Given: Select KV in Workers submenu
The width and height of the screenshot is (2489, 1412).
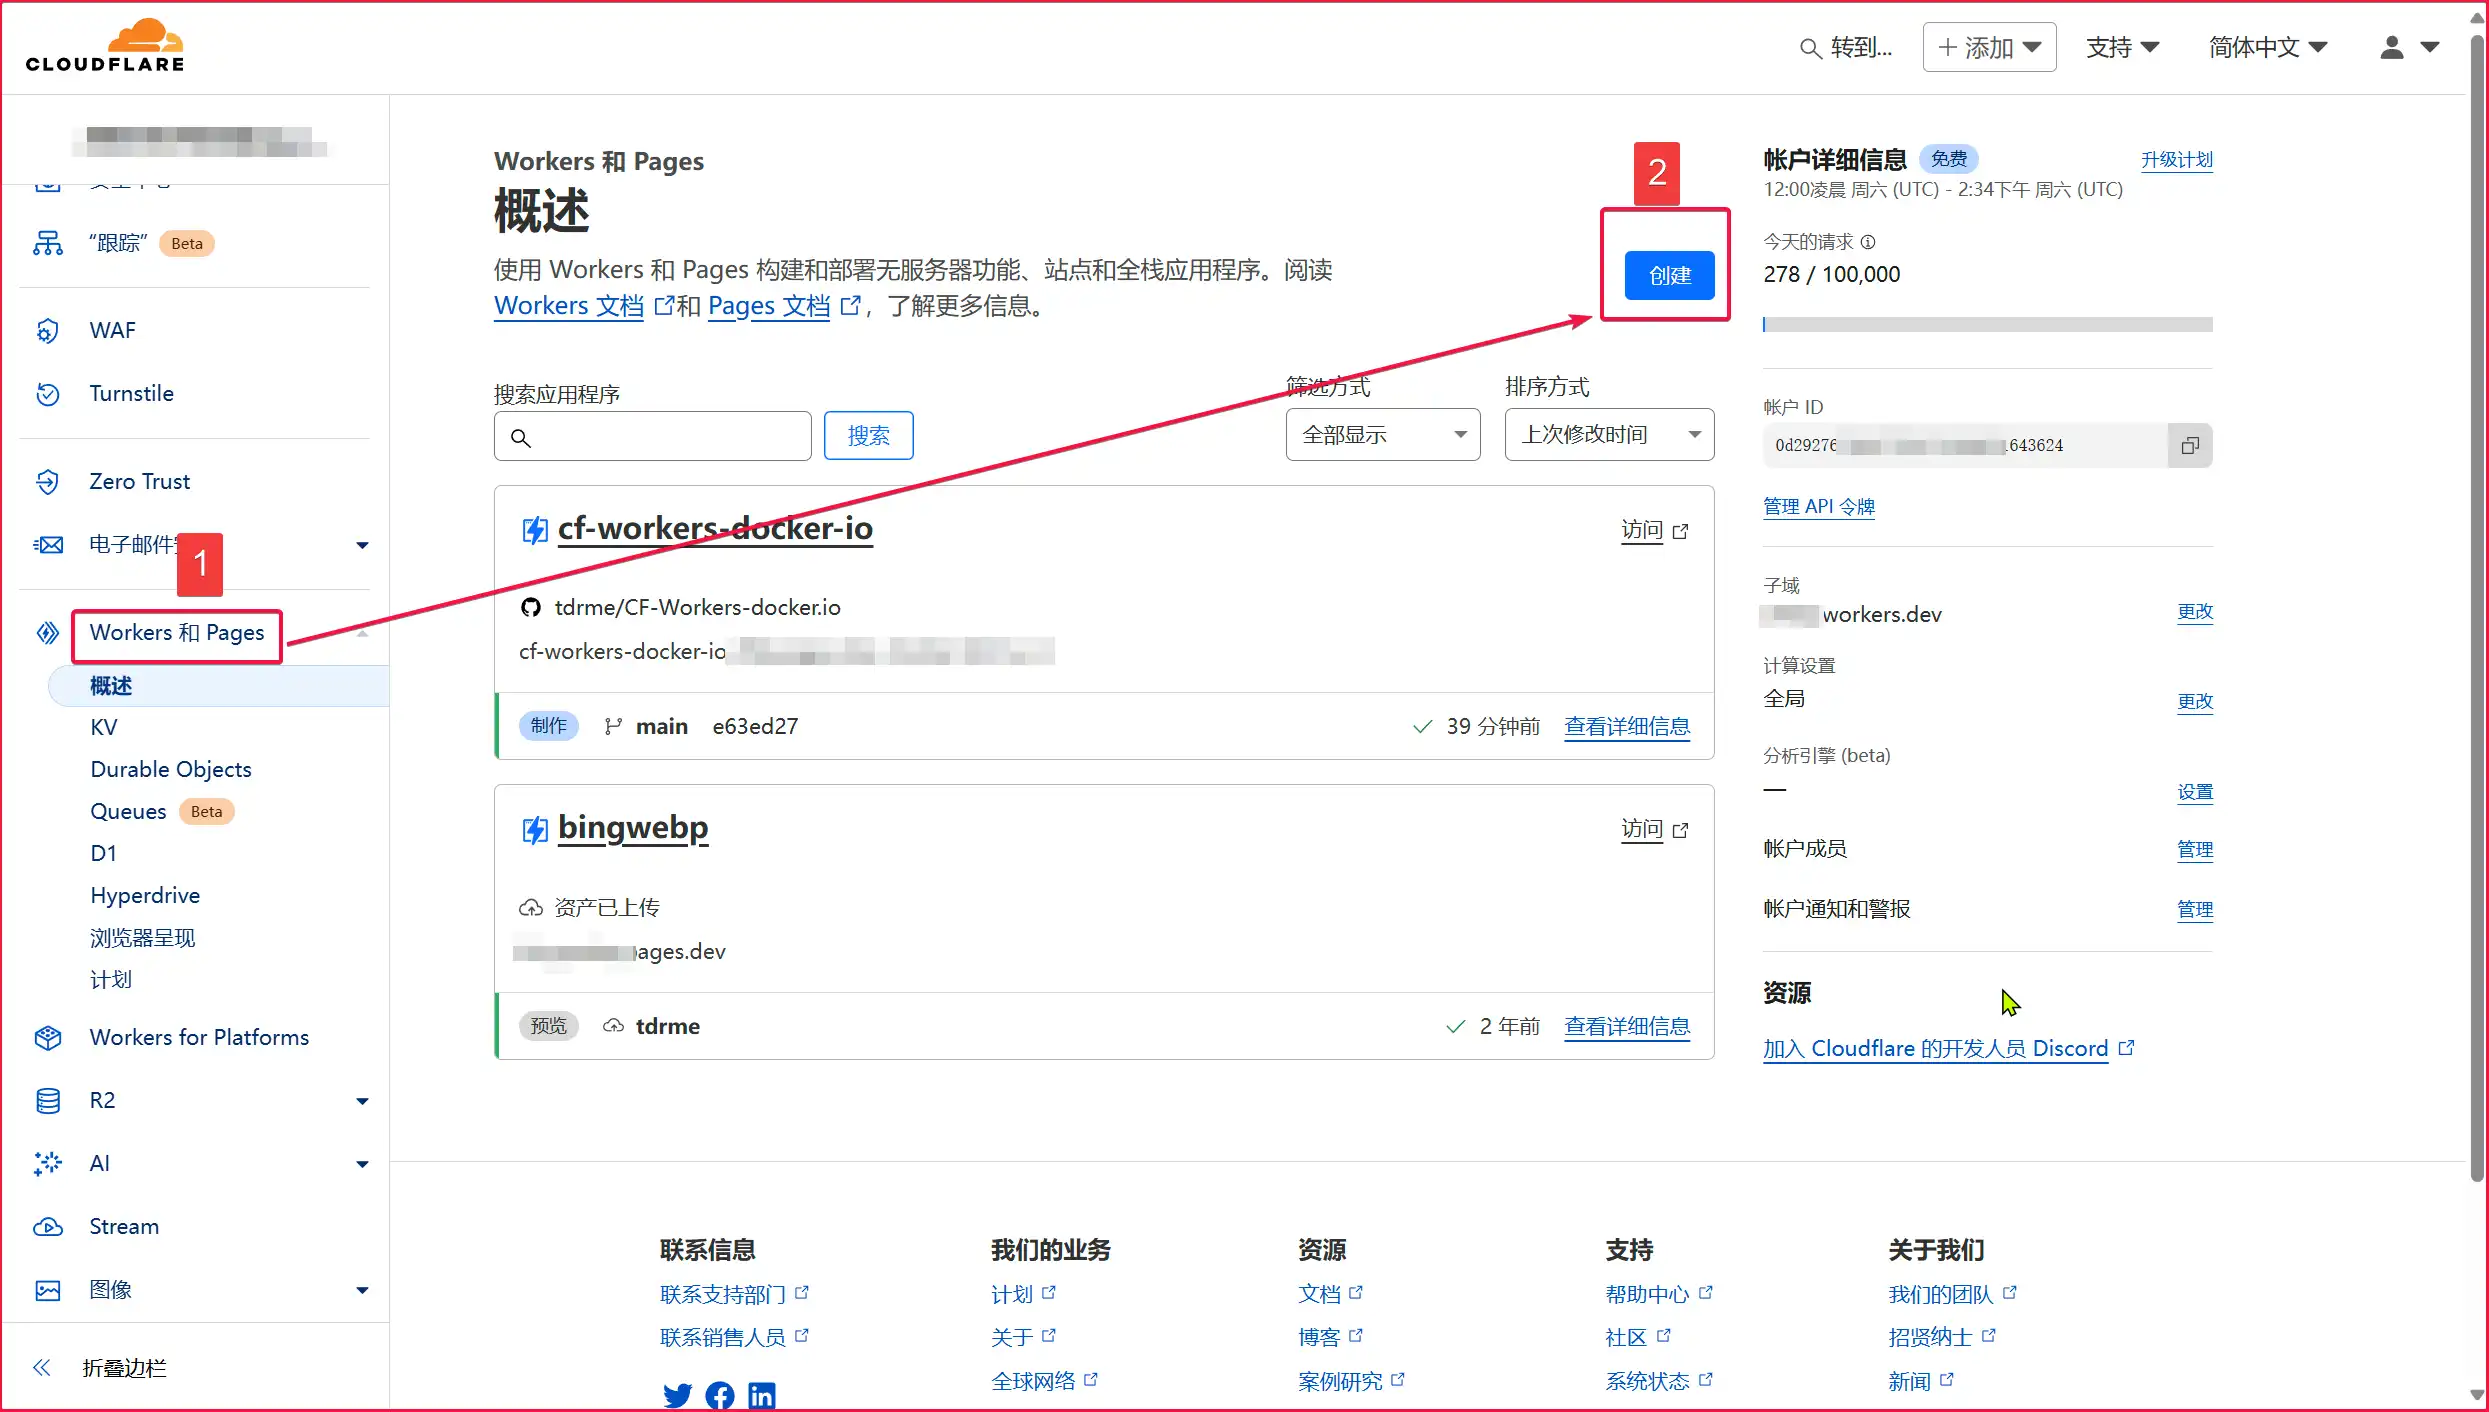Looking at the screenshot, I should point(104,728).
